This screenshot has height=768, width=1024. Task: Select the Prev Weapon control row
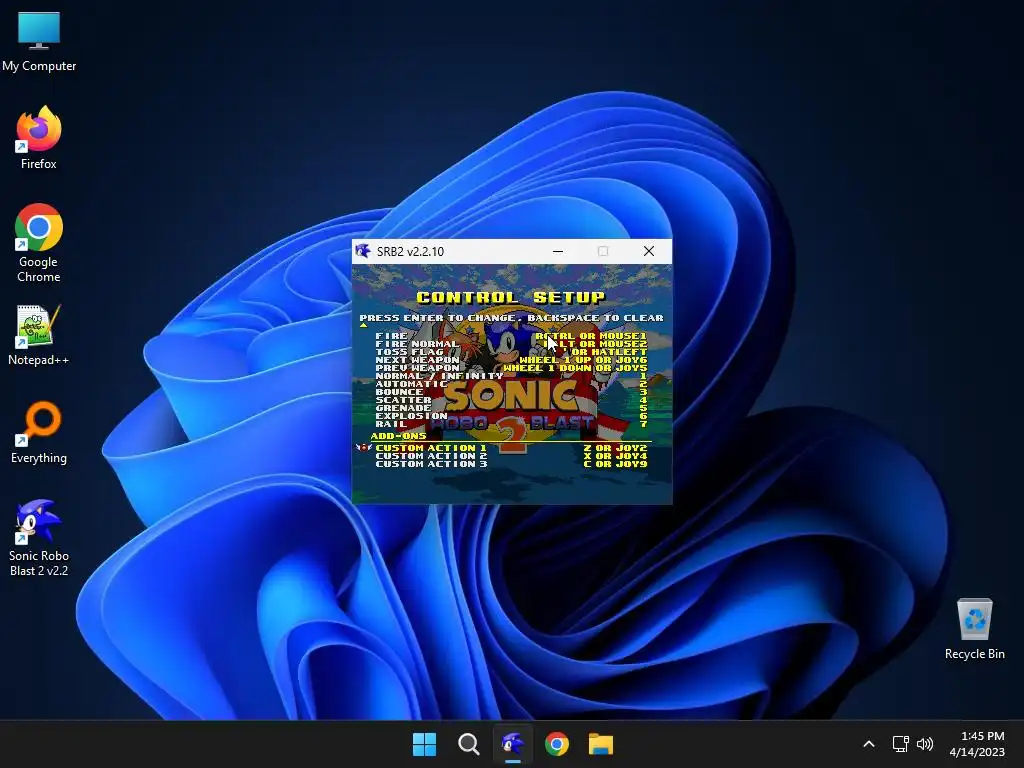coord(511,368)
